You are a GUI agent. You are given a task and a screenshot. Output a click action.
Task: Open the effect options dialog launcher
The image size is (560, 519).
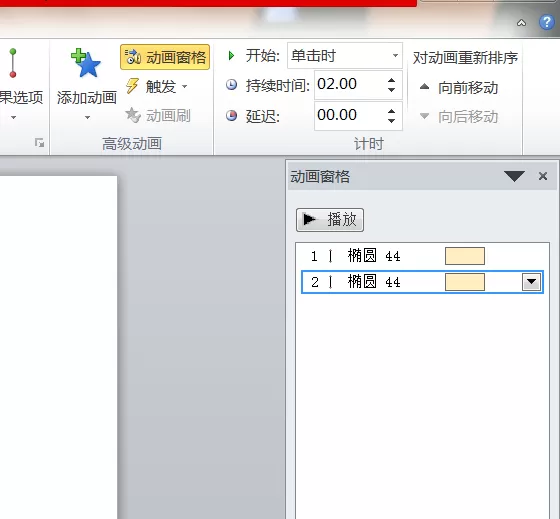[x=39, y=143]
